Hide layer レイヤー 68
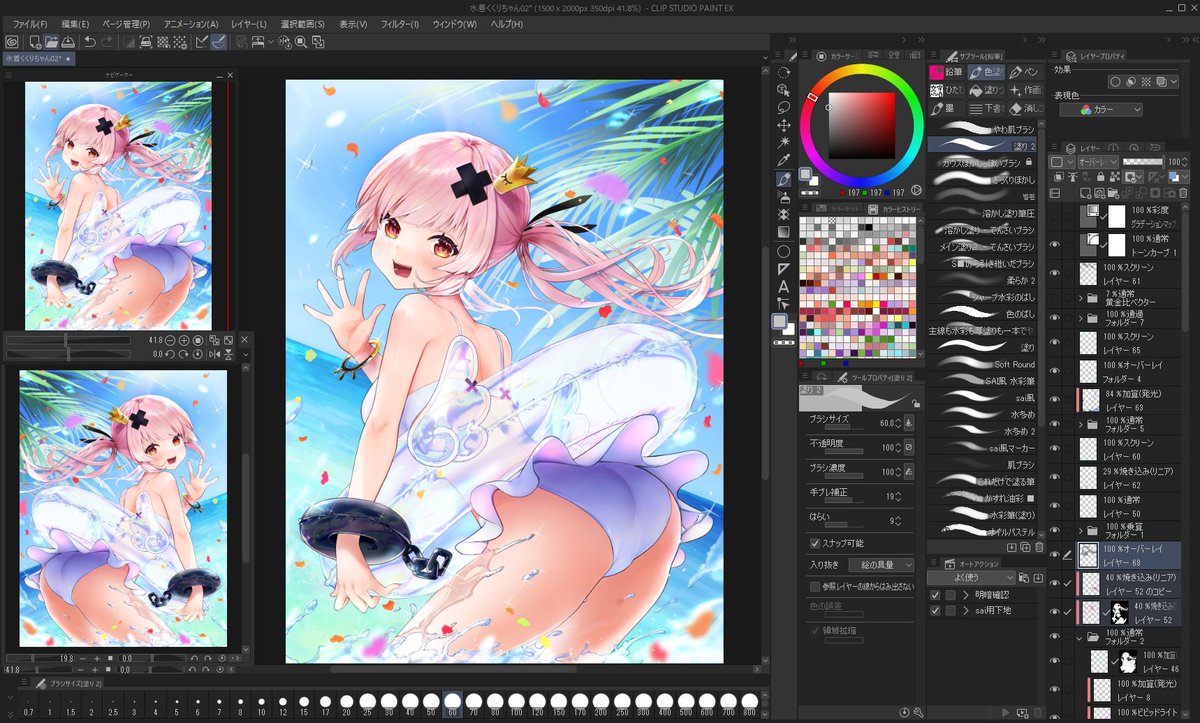 point(1054,554)
